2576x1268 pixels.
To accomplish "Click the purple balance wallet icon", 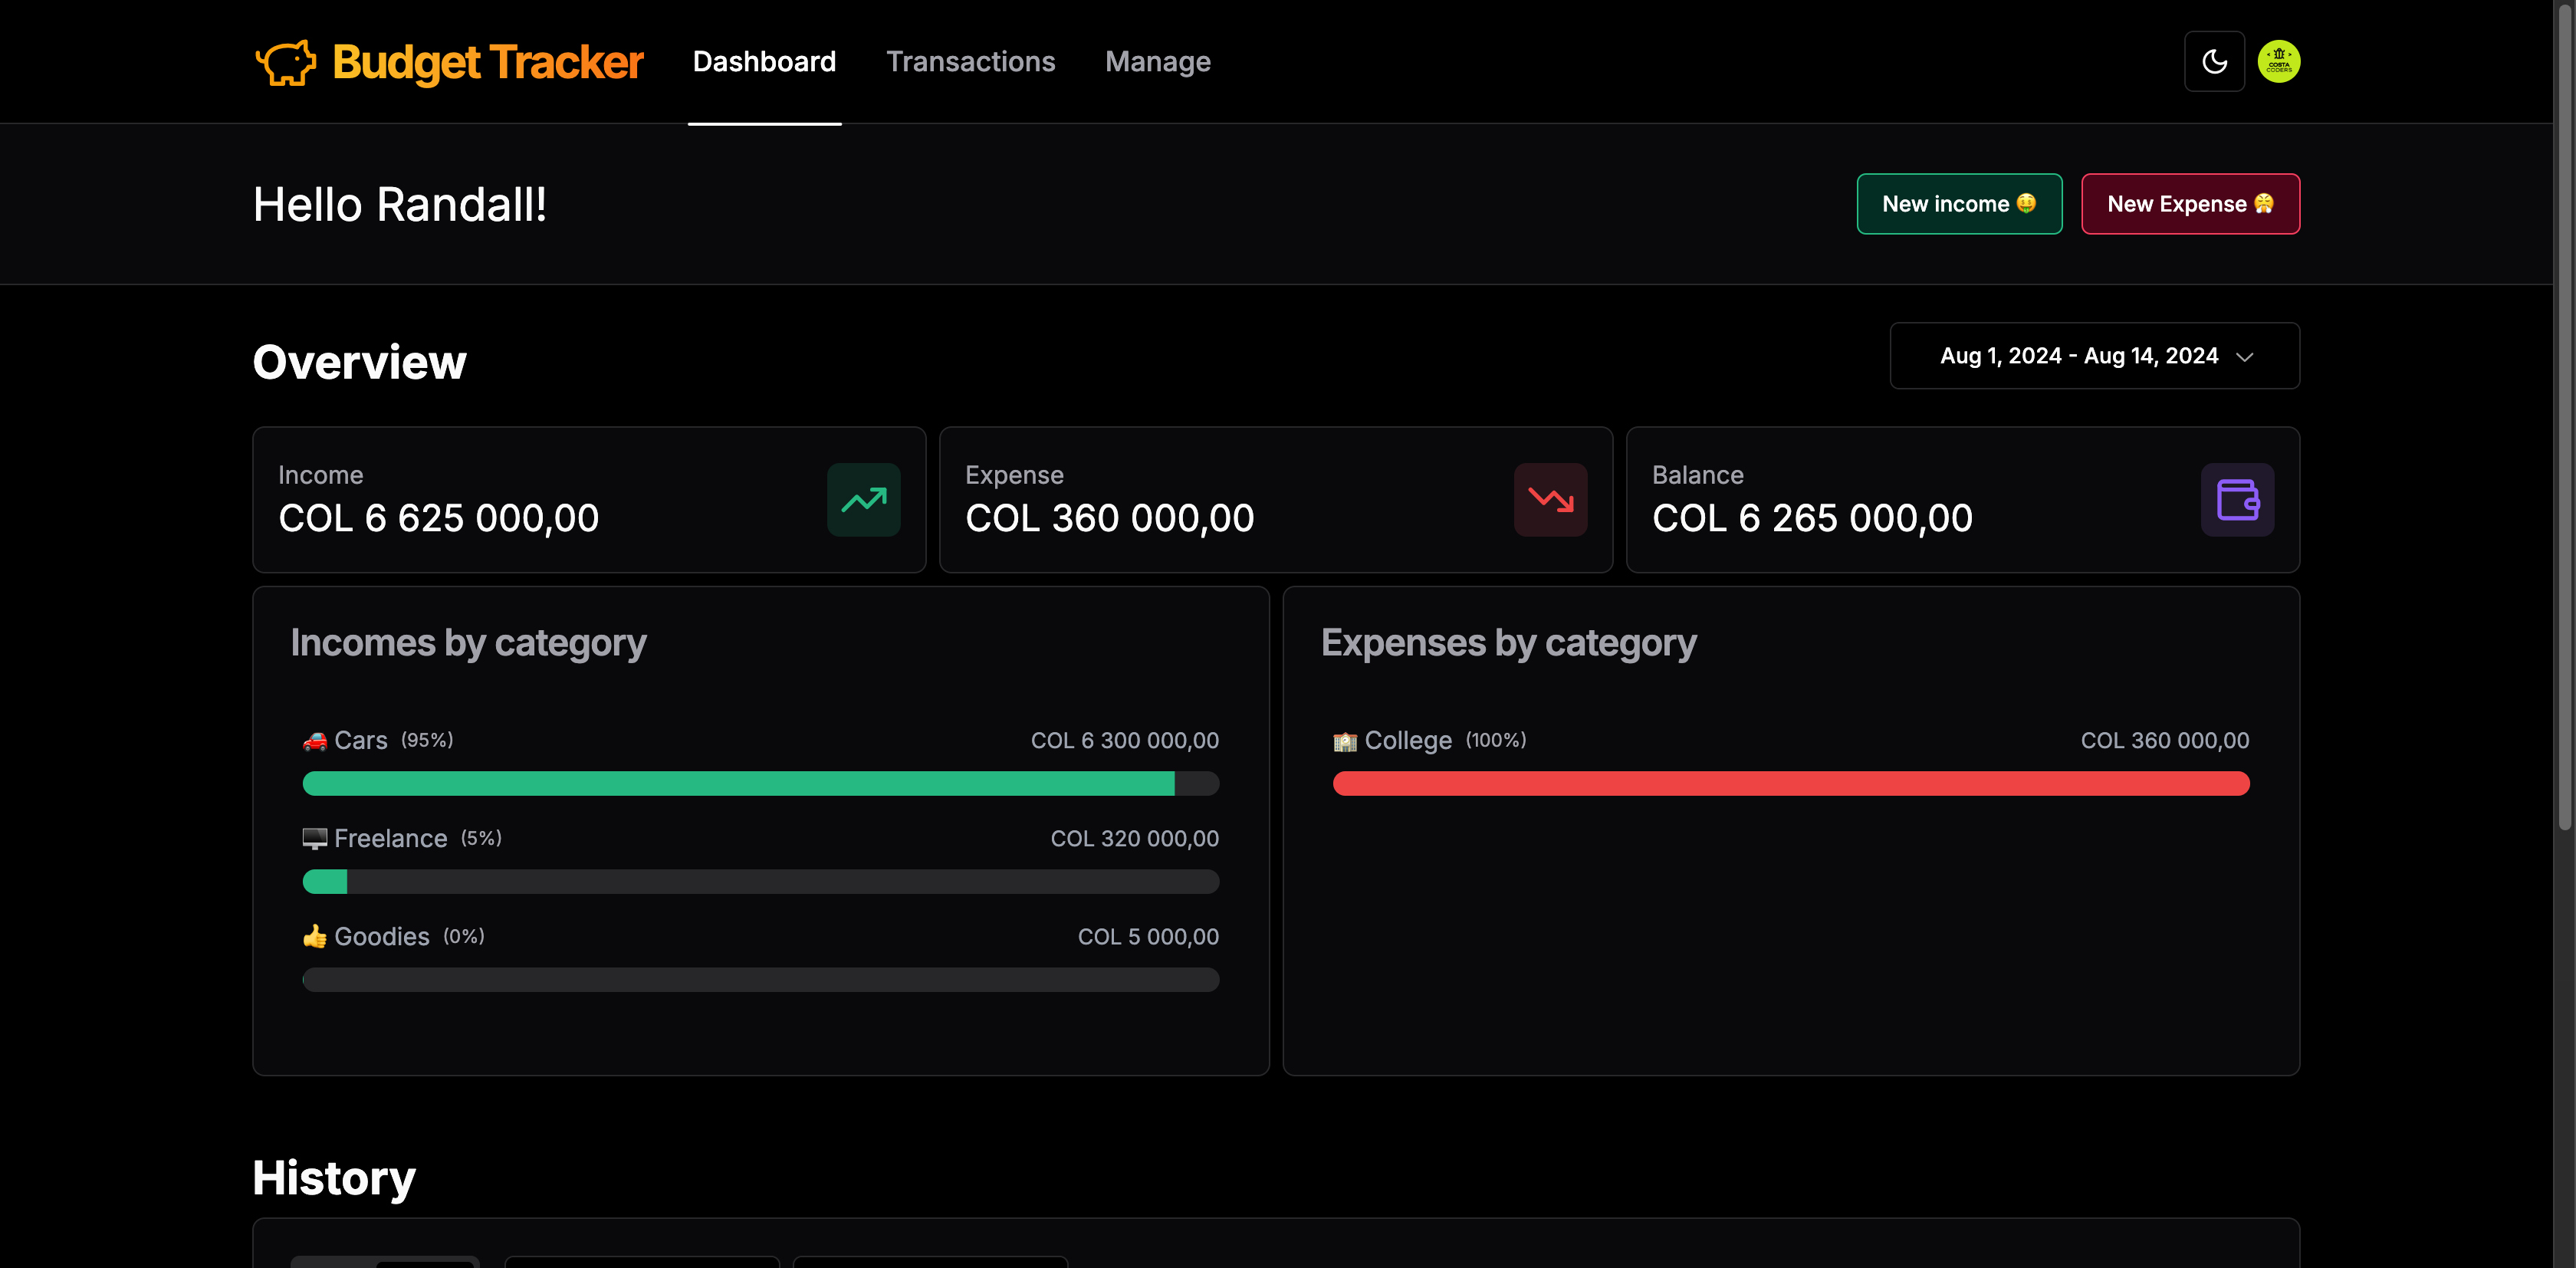I will point(2236,500).
